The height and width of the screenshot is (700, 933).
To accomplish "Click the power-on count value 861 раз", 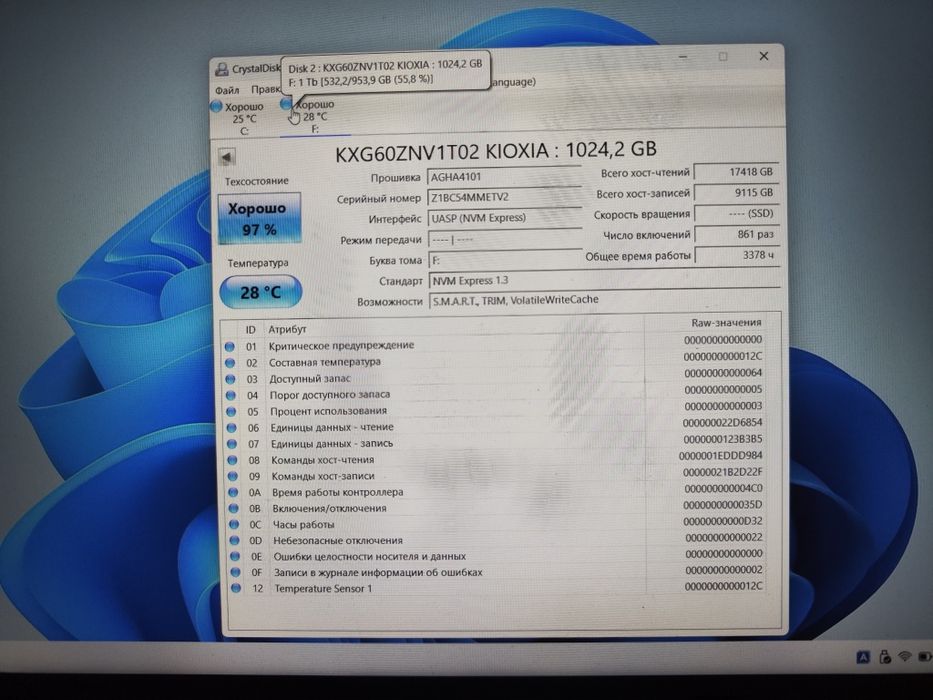I will coord(737,235).
